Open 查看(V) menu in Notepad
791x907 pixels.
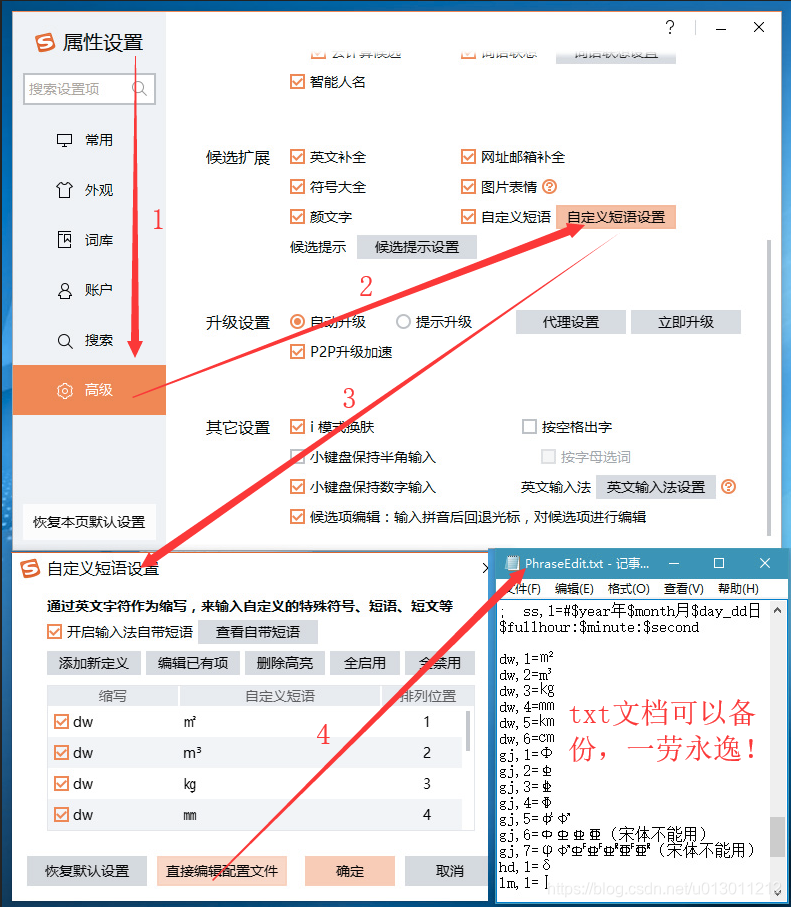[x=683, y=589]
